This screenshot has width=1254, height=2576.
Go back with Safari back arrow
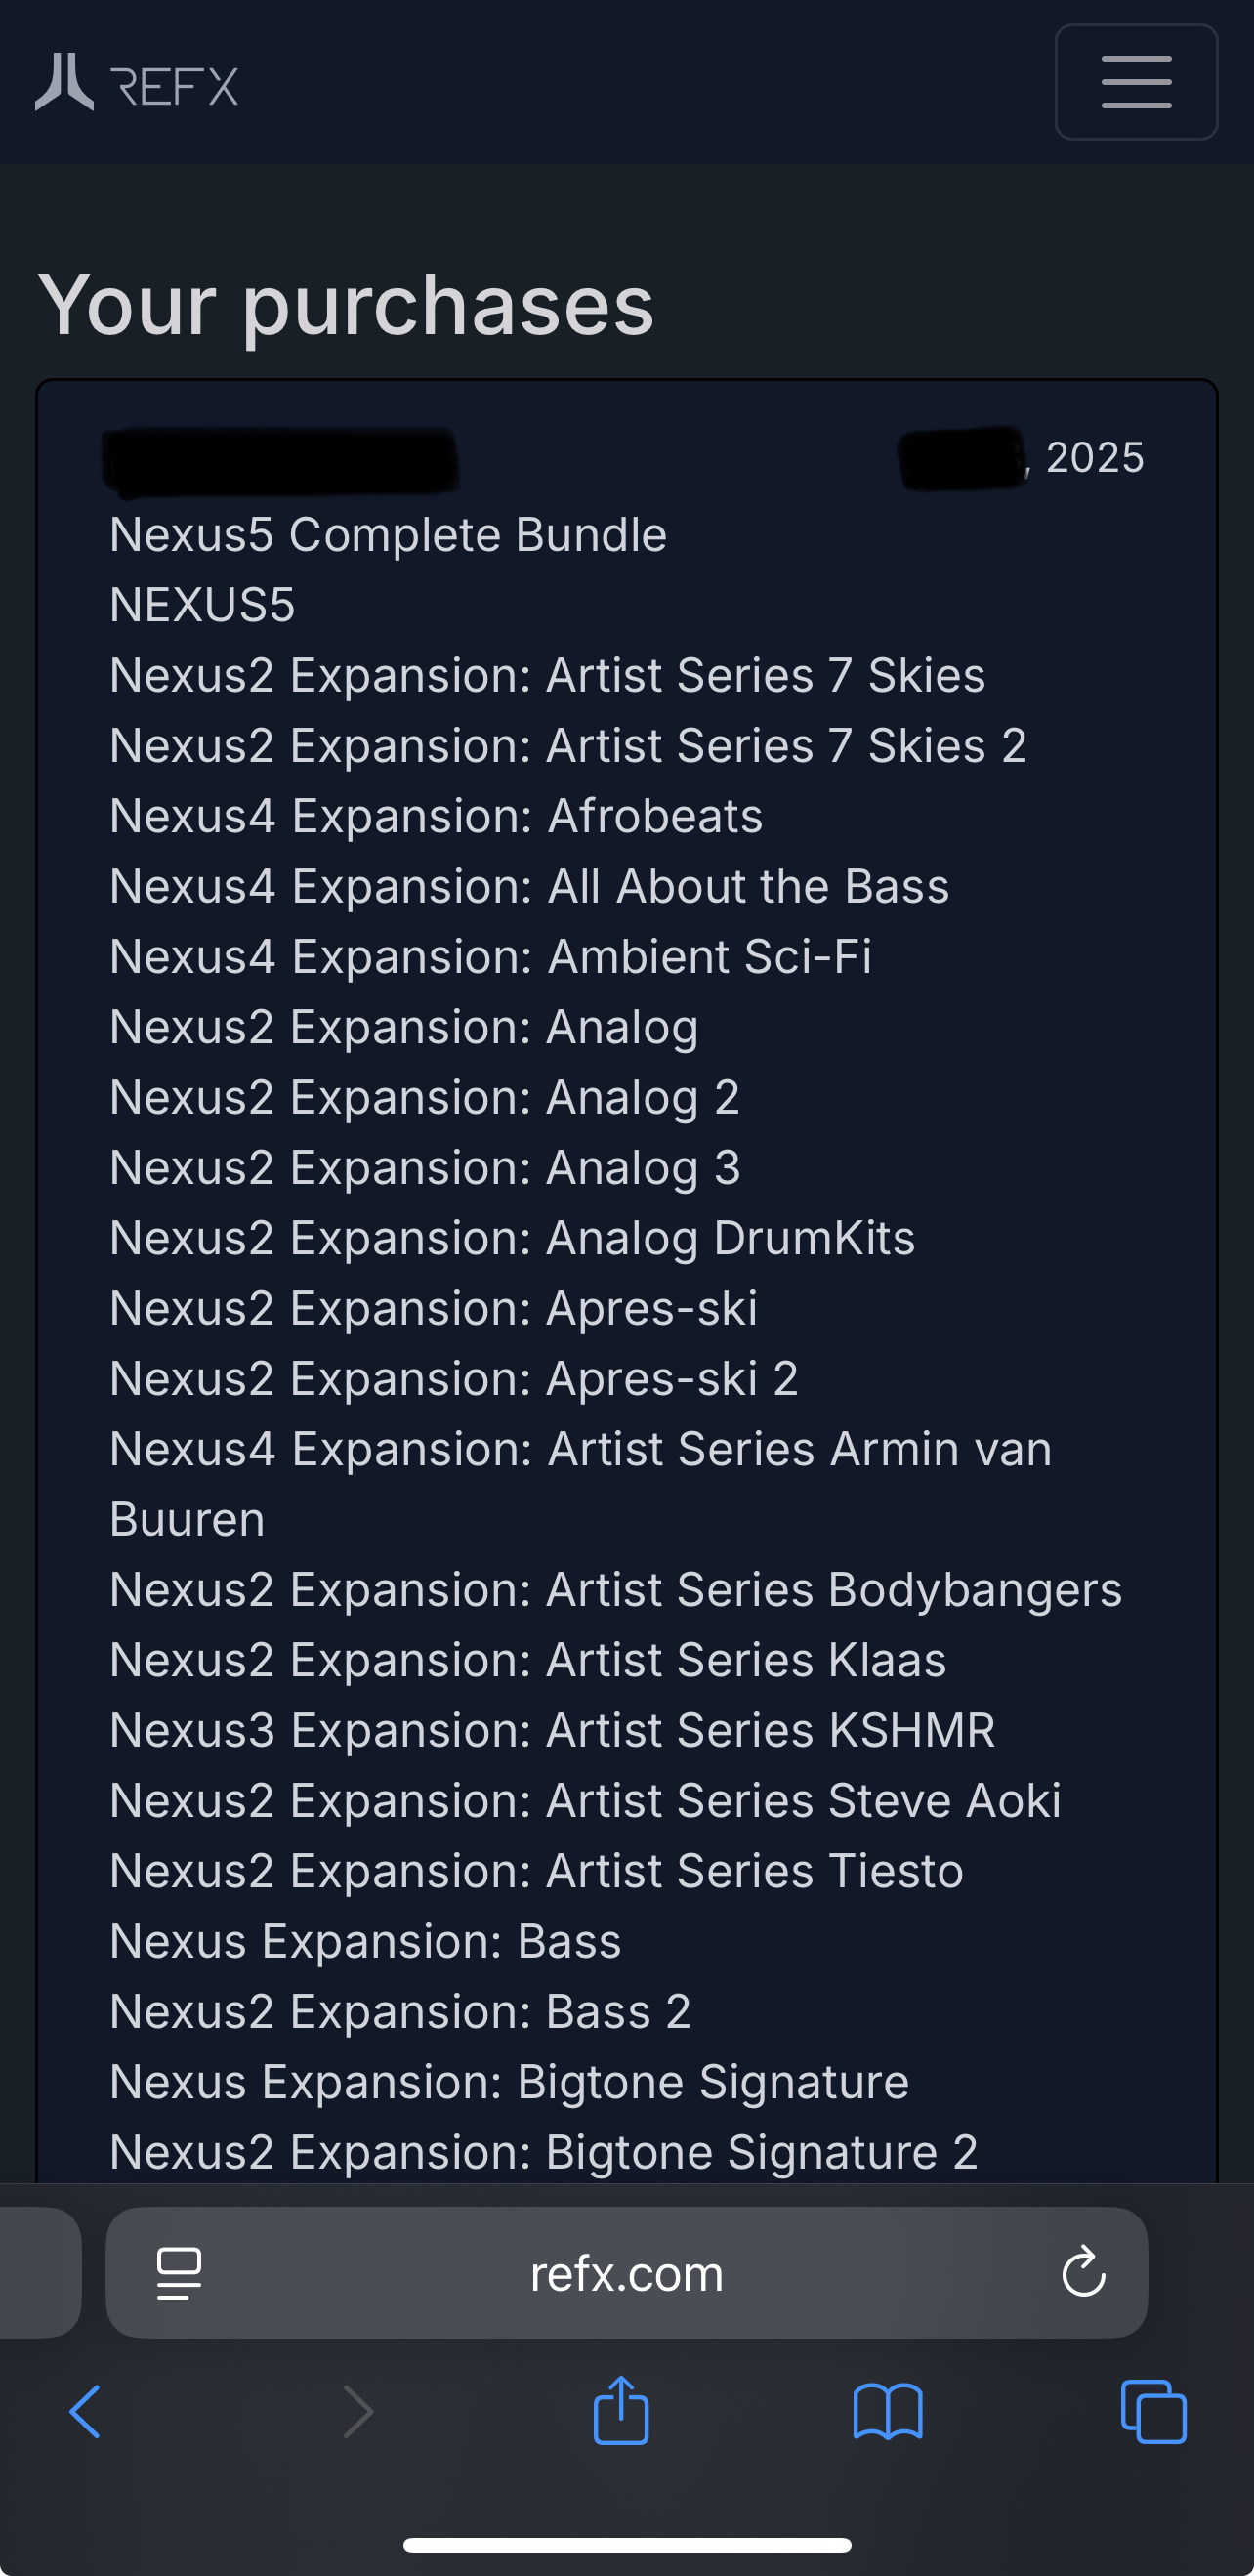(85, 2412)
